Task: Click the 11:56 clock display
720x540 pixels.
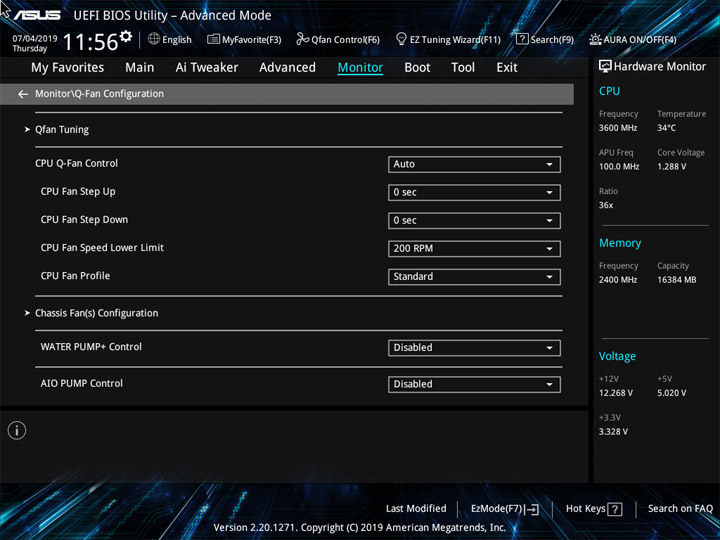Action: coord(90,42)
